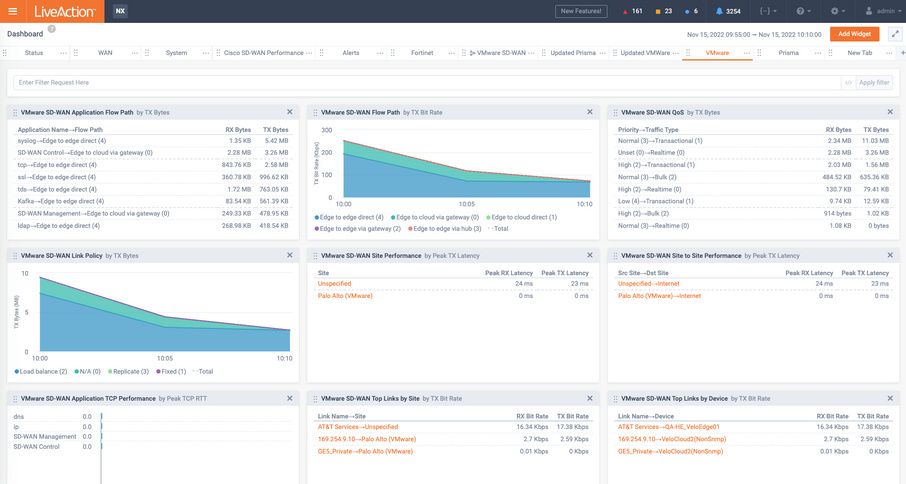Close the Site Performance widget
The image size is (906, 484).
[x=590, y=255]
